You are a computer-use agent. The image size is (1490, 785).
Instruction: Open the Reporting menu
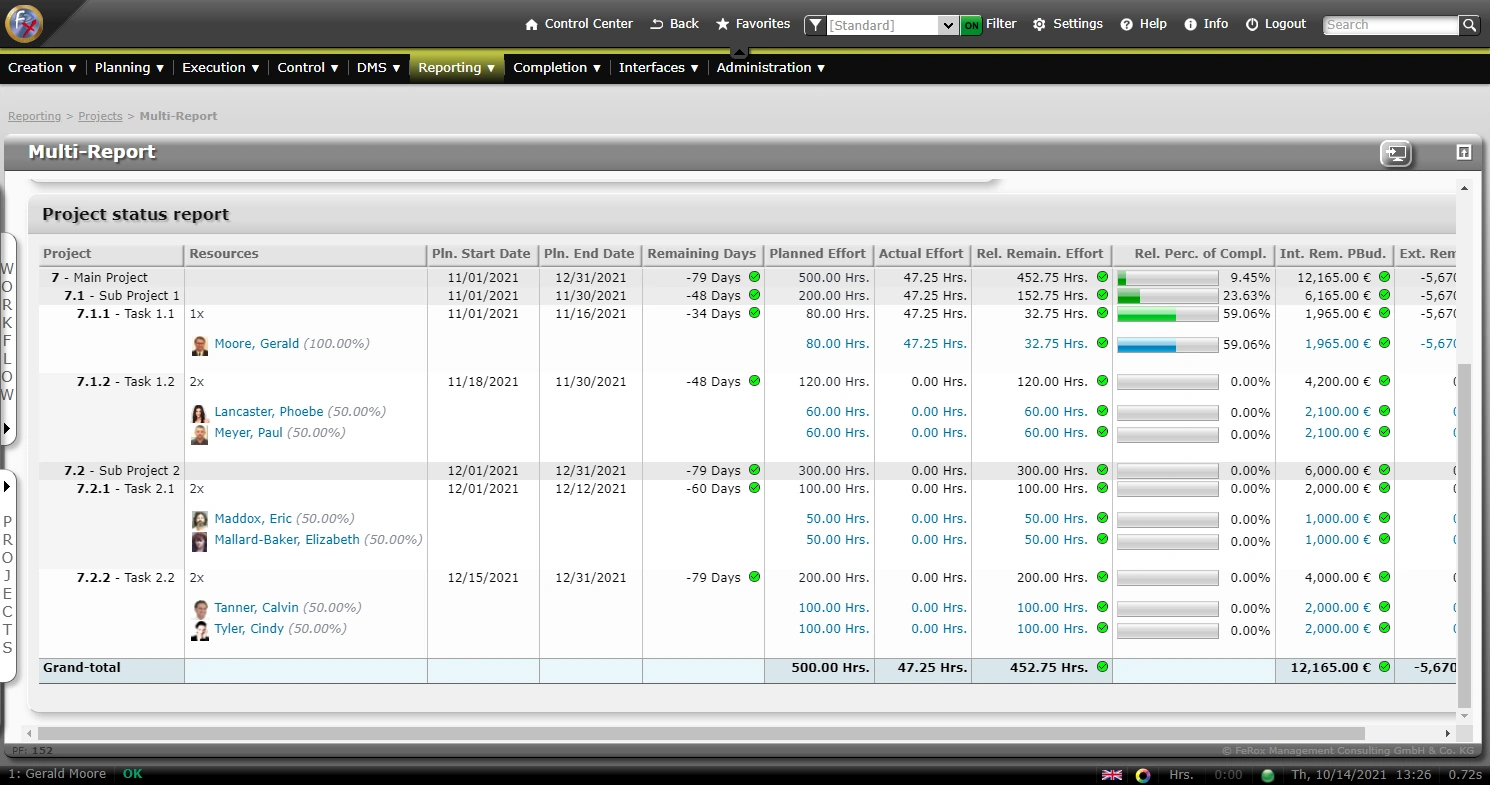[x=456, y=68]
